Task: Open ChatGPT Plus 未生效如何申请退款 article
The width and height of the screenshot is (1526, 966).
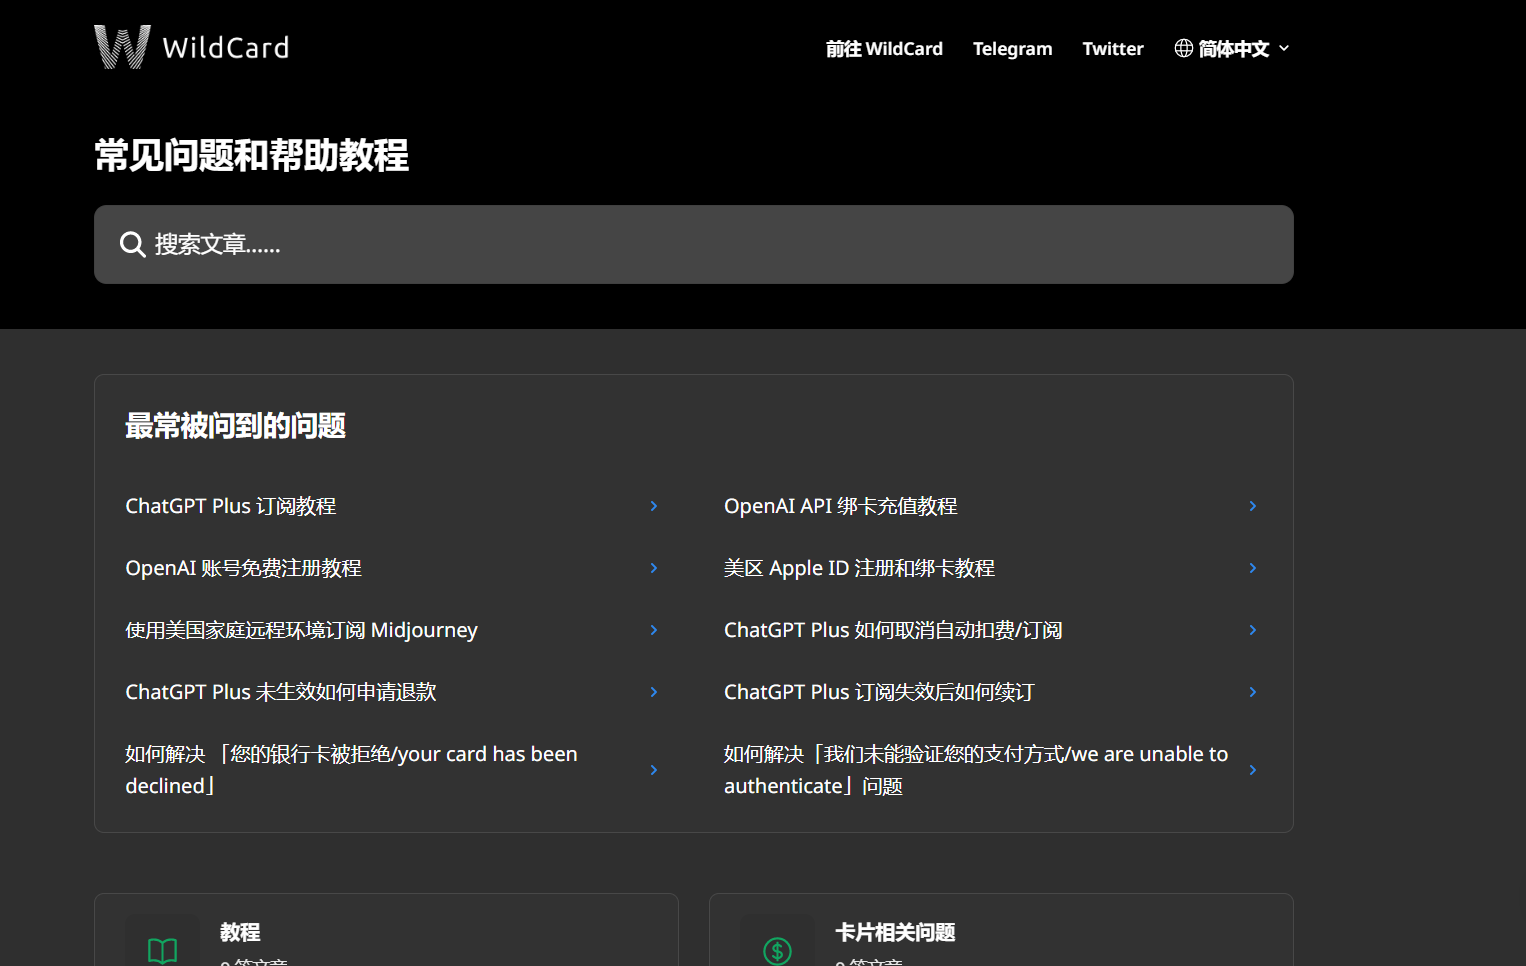Action: click(281, 692)
